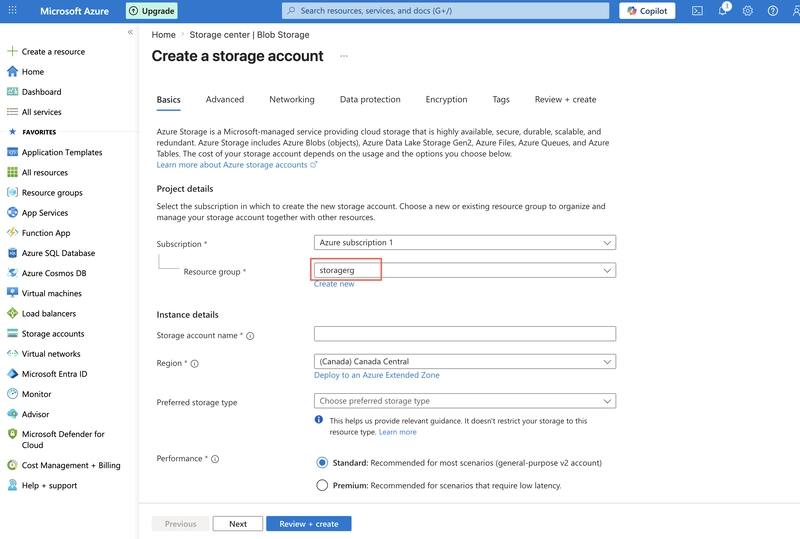Switch to the Networking tab

(292, 100)
